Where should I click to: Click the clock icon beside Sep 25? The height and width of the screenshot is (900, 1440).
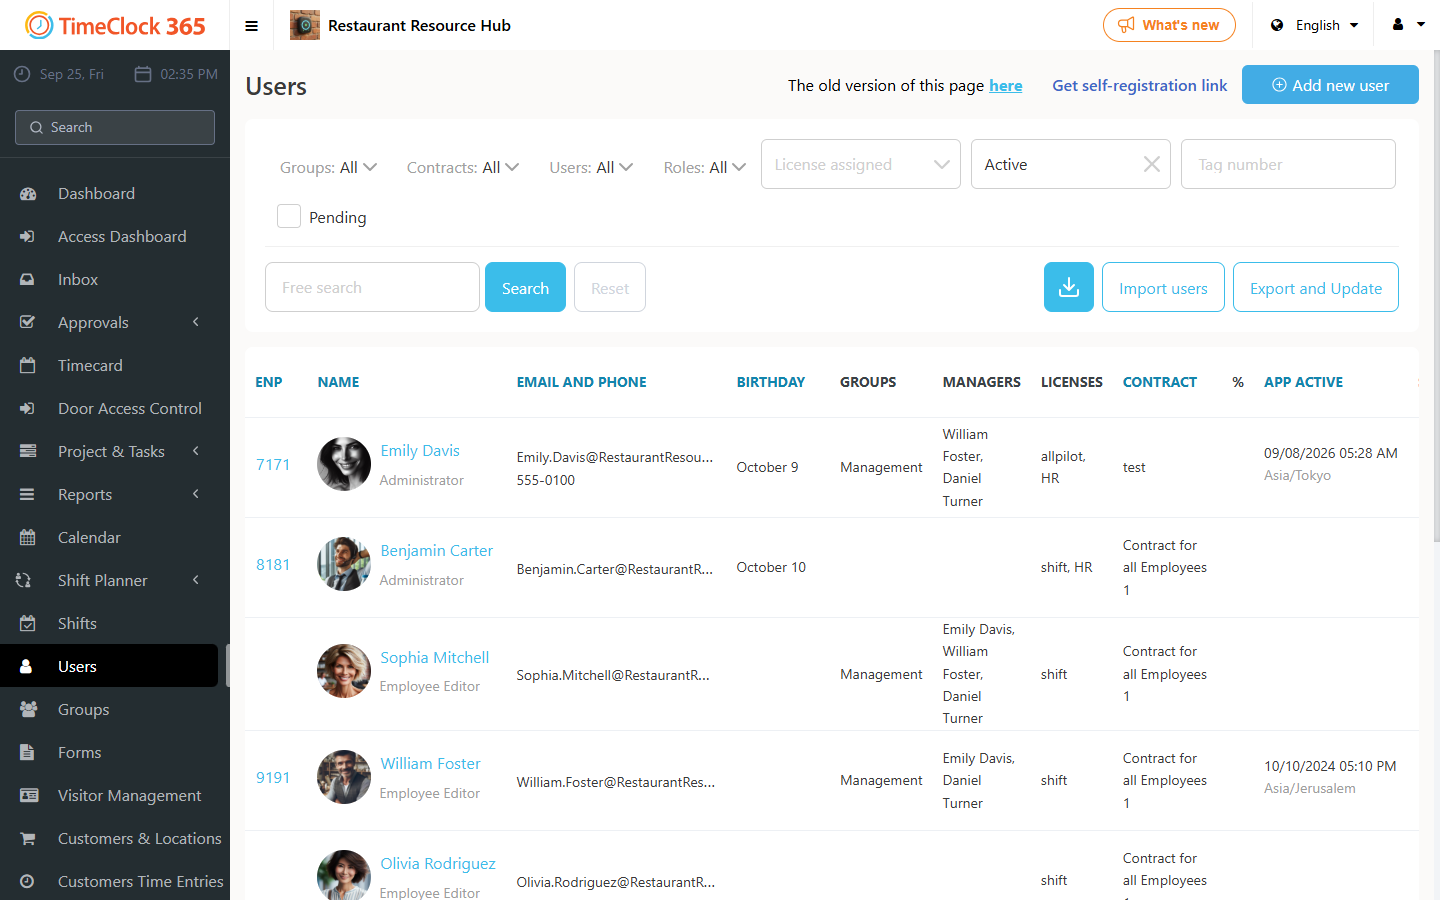tap(22, 74)
